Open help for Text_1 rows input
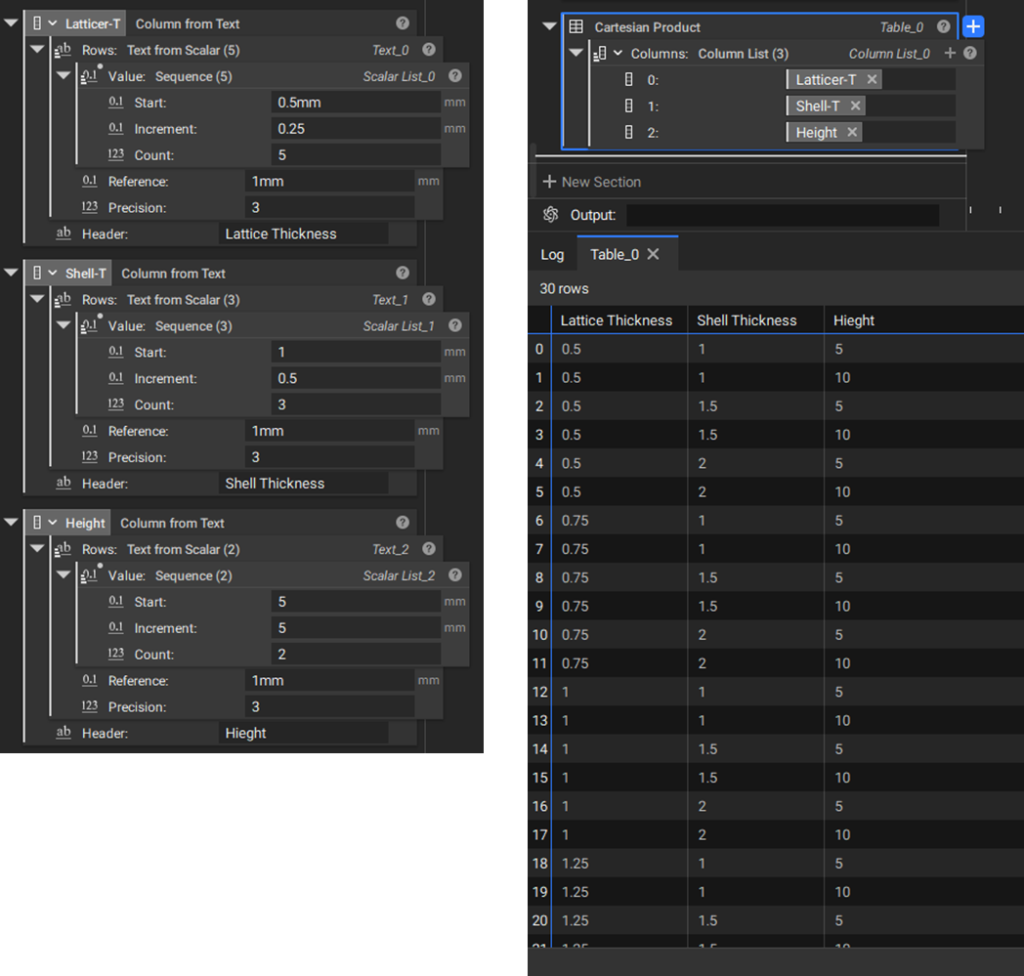1024x976 pixels. tap(428, 299)
